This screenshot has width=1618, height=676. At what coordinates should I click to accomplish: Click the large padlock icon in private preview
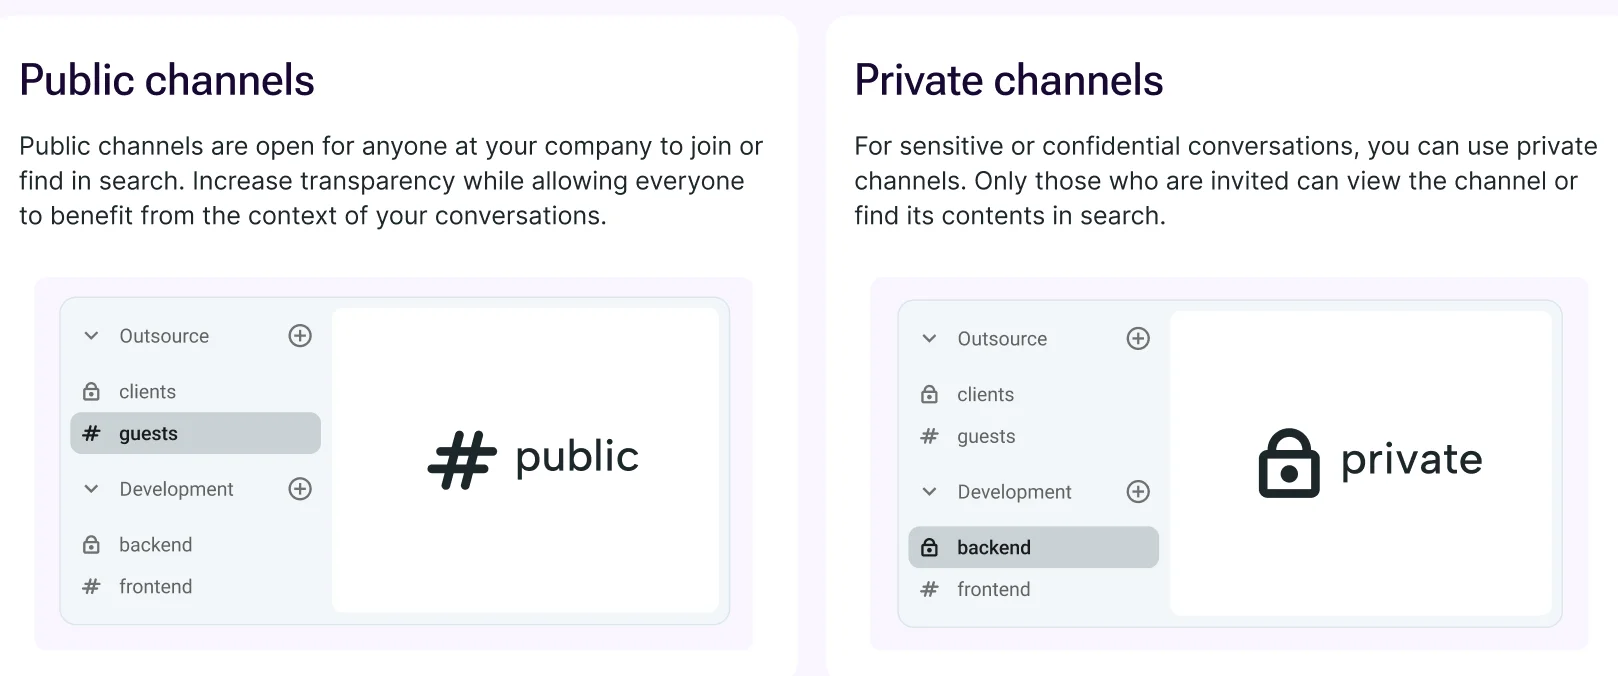(x=1290, y=460)
